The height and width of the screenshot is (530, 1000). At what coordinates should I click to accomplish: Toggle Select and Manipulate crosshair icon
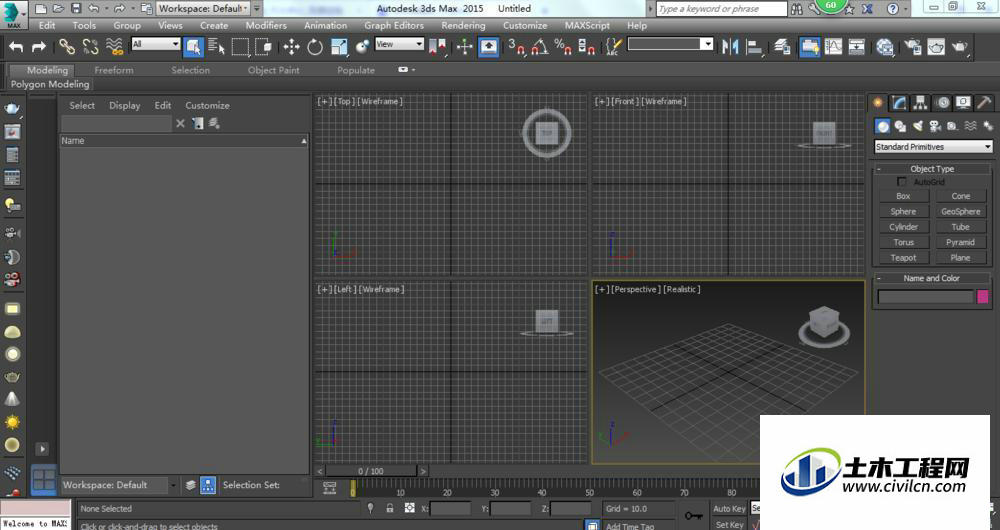point(464,47)
